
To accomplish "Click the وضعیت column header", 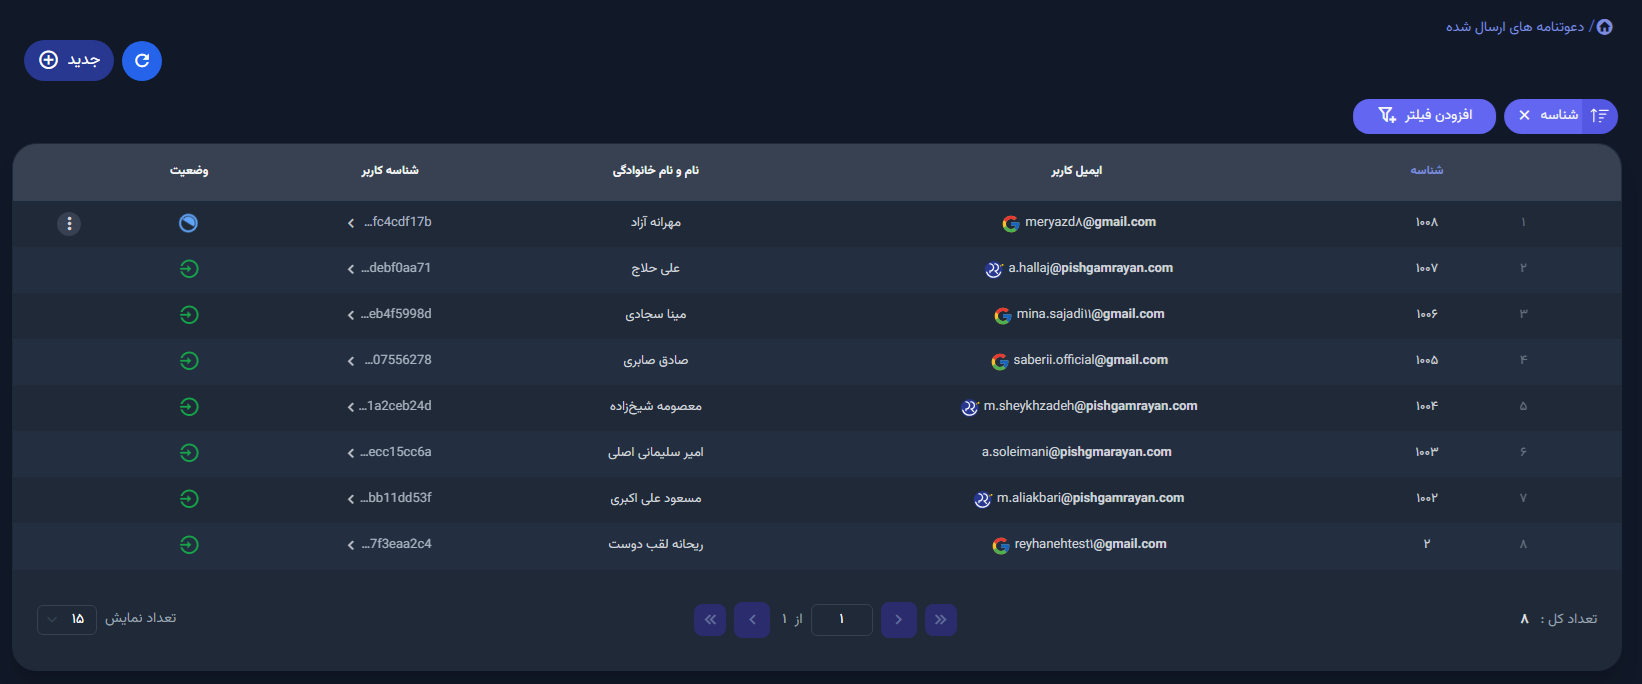I will 189,171.
